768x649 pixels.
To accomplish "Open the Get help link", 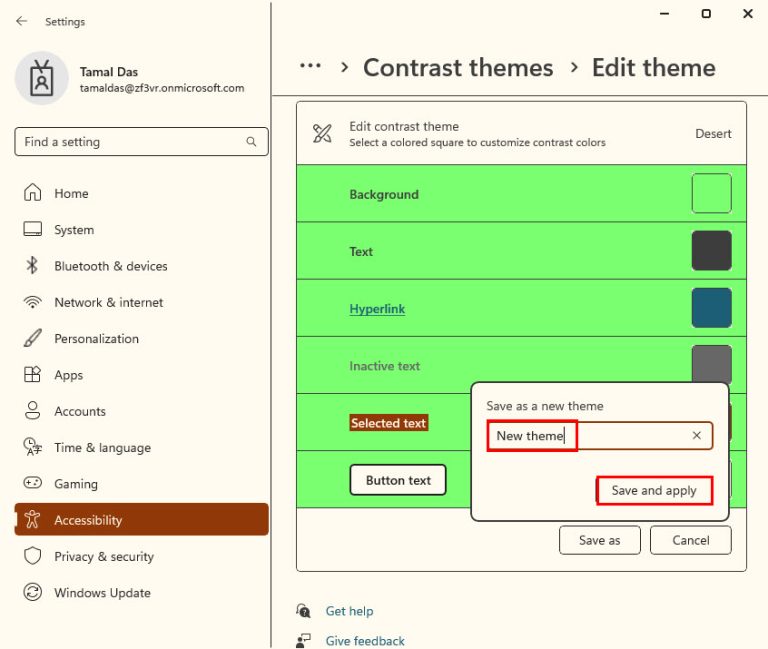I will pos(349,611).
